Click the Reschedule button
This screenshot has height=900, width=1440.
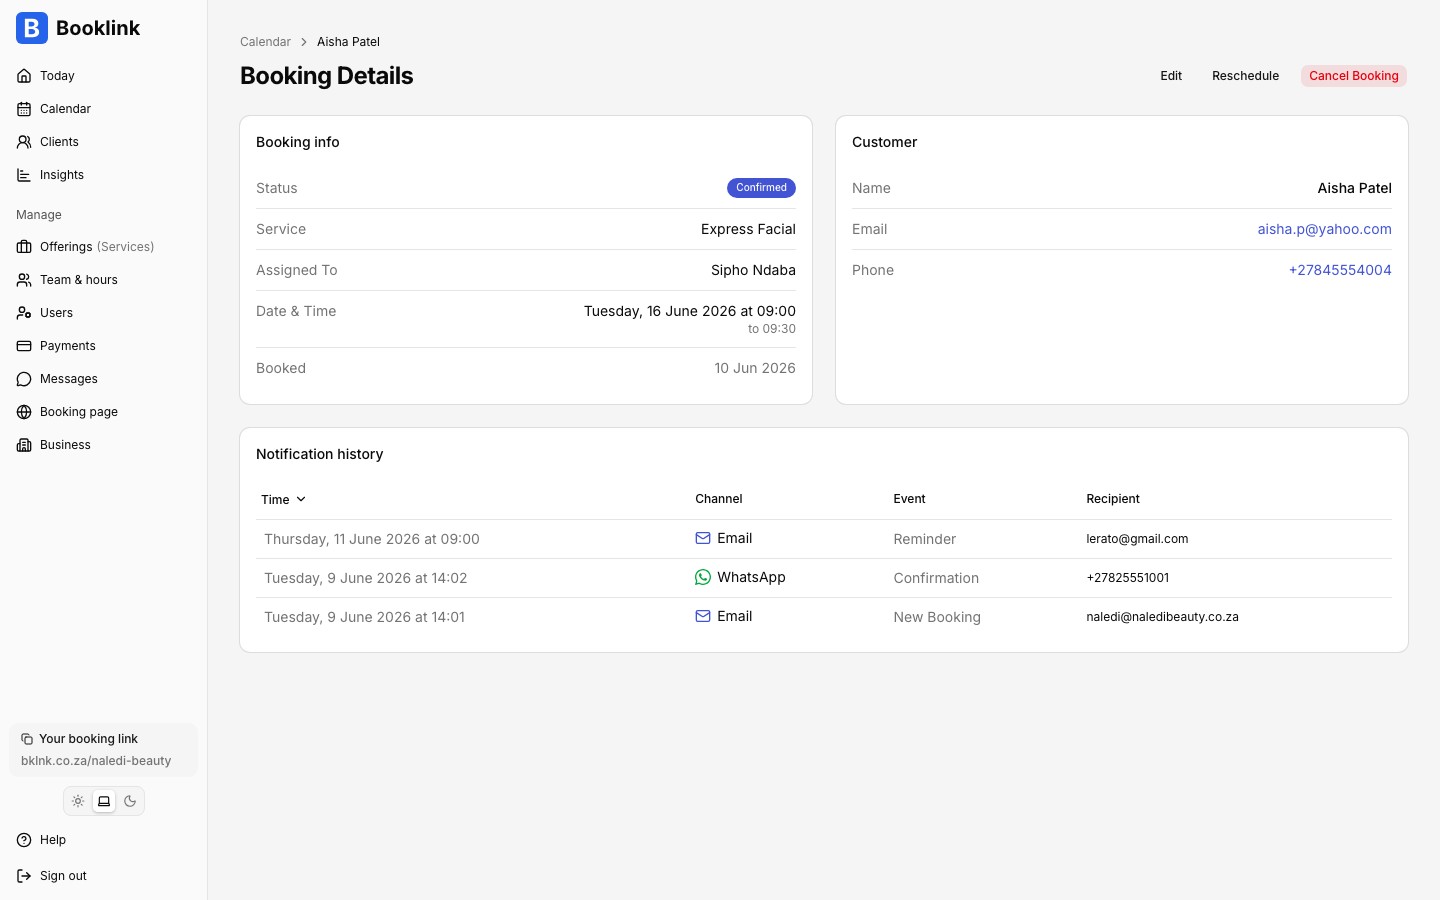click(x=1245, y=76)
